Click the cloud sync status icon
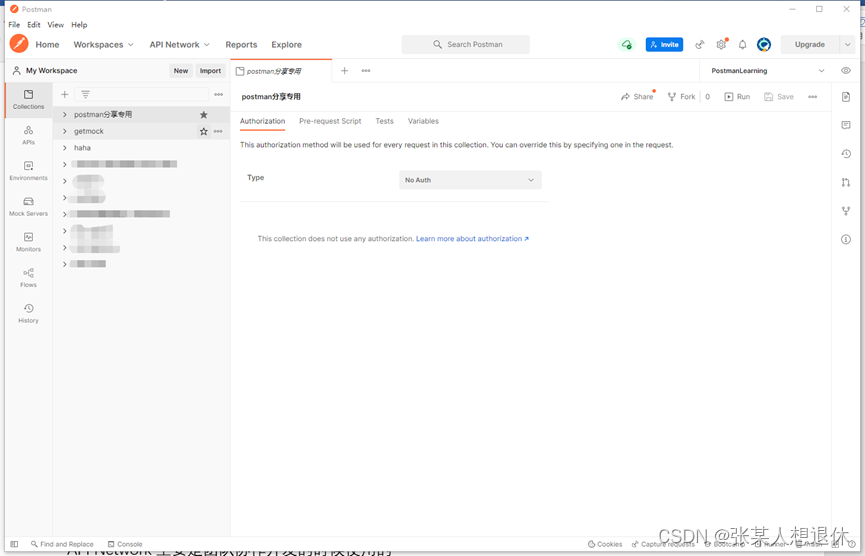The image size is (865, 556). 626,45
